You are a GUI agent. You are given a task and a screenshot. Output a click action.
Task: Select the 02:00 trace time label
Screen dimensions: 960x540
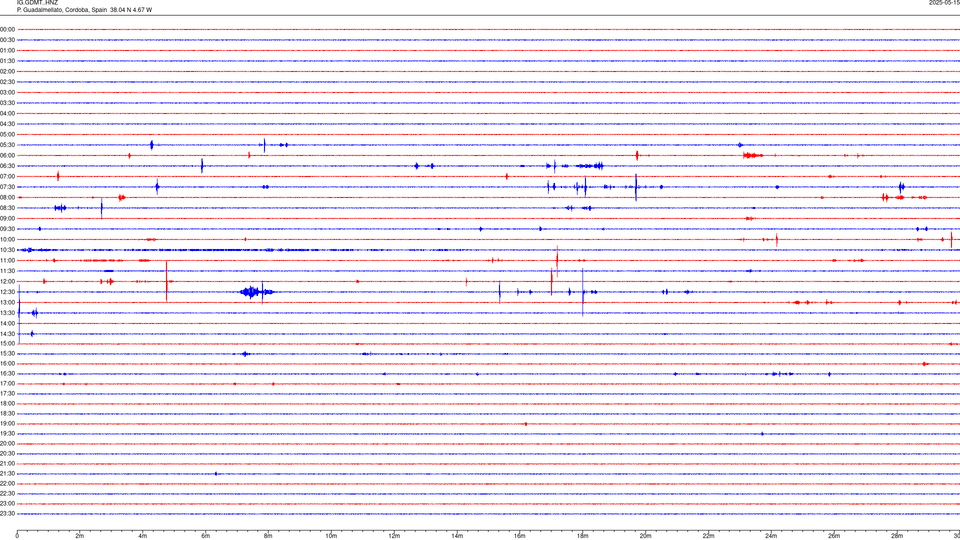[7, 71]
